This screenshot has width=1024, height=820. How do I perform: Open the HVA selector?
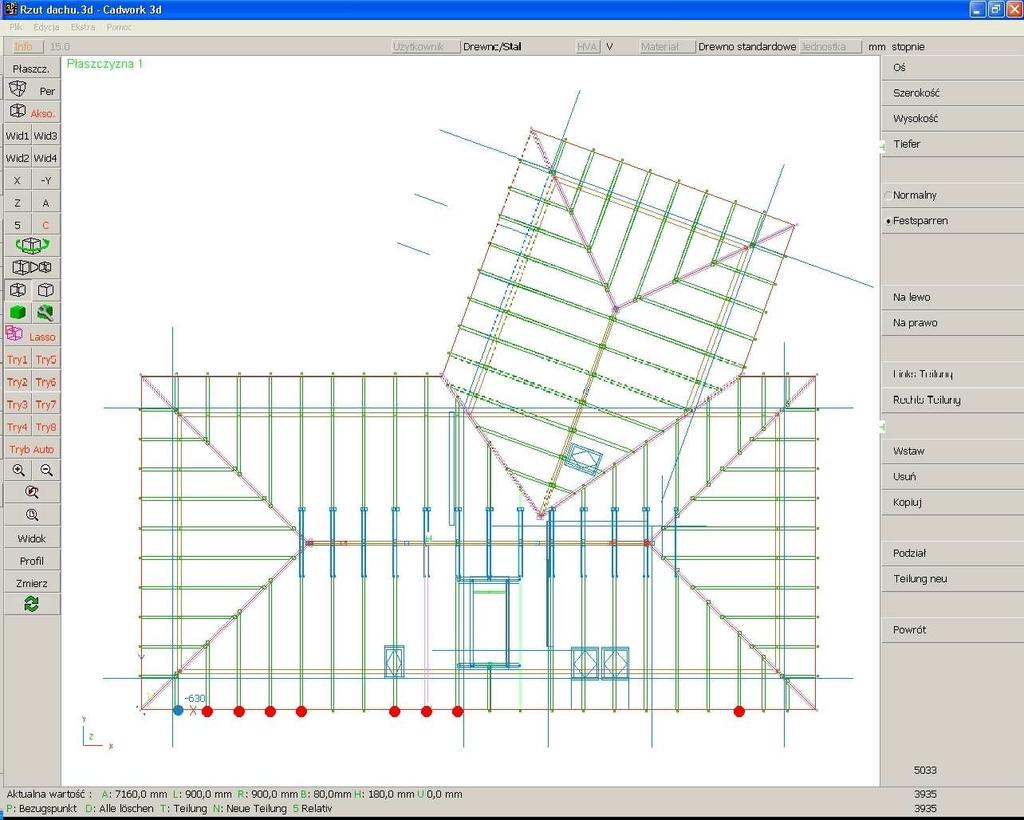coord(587,46)
